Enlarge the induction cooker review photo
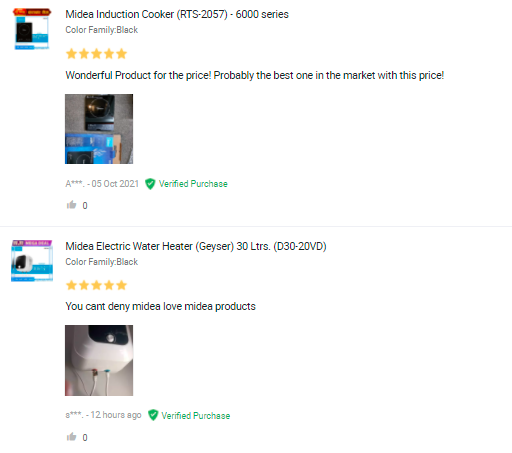Image resolution: width=512 pixels, height=453 pixels. coord(99,129)
